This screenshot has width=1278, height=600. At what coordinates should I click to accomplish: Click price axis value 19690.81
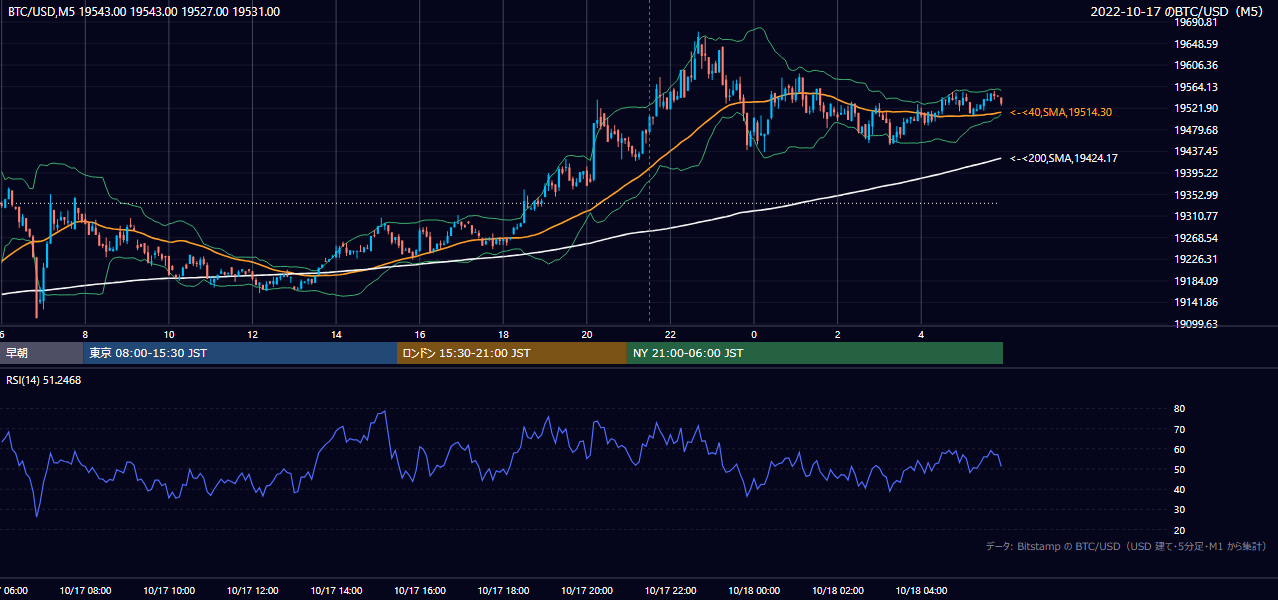click(x=1196, y=22)
